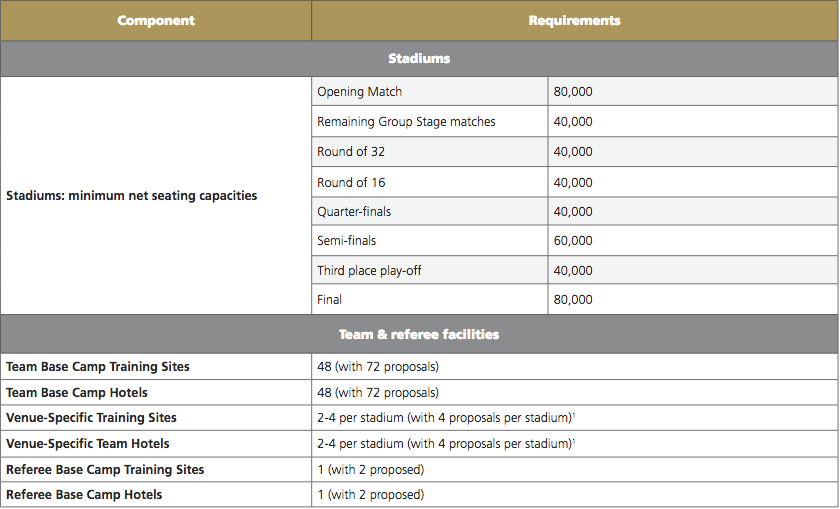This screenshot has height=509, width=840.
Task: Click the Round of 32 cell
Action: pyautogui.click(x=351, y=152)
